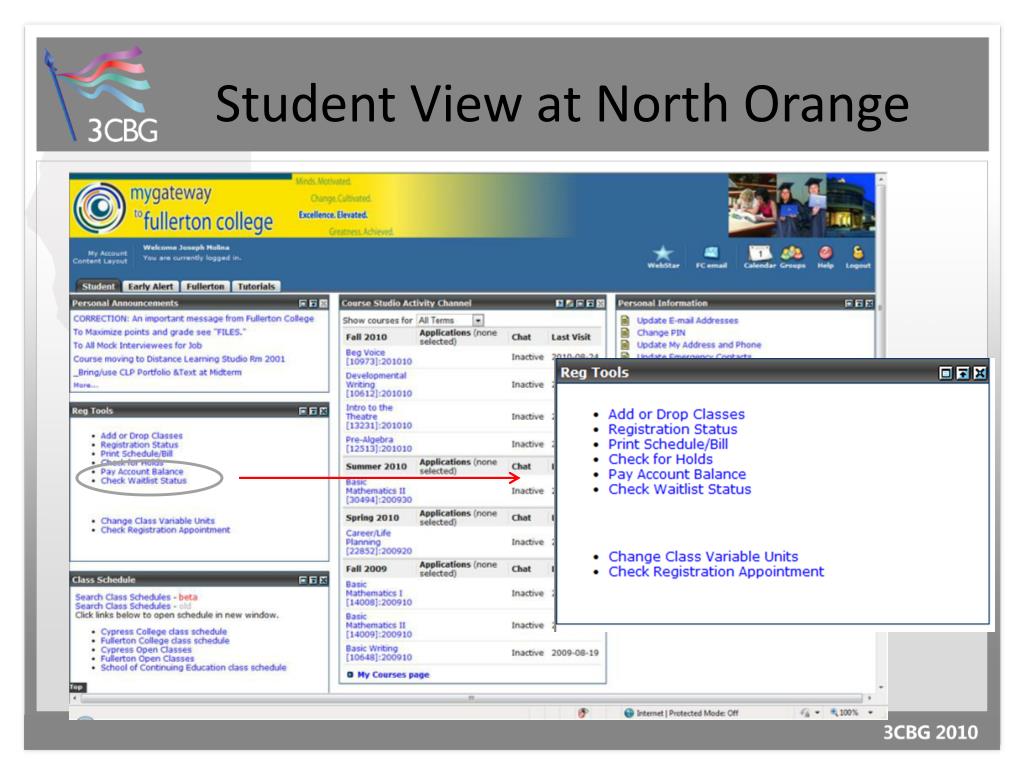1024x768 pixels.
Task: Open Print Schedule/Bill in enlarged Reg Tools
Action: pos(668,444)
